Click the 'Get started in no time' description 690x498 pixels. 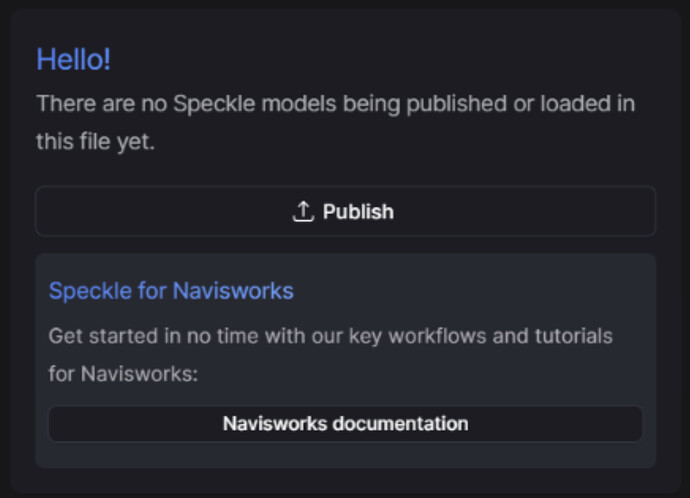[x=330, y=355]
